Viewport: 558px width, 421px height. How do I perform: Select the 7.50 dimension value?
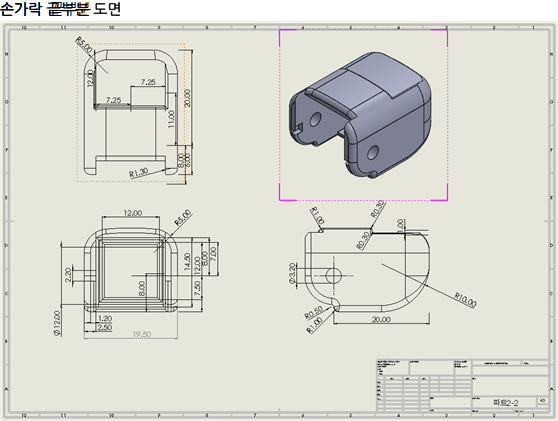click(x=197, y=288)
